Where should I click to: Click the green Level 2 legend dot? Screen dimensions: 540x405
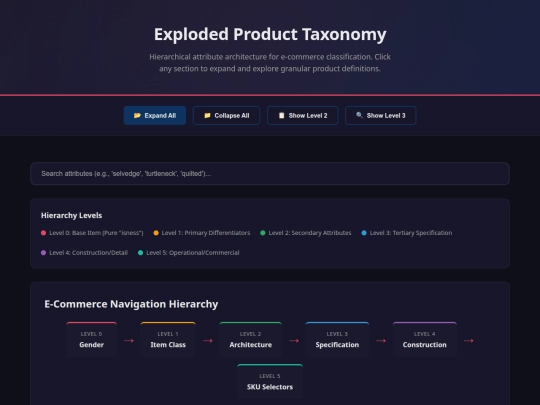[263, 233]
